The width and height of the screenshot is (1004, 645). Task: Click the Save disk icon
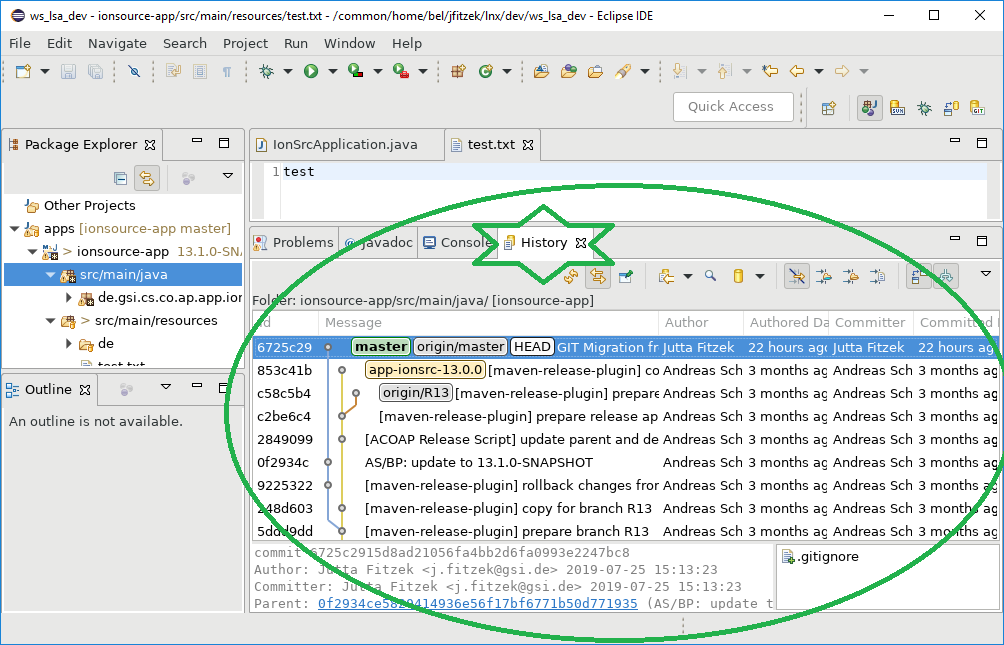click(69, 71)
